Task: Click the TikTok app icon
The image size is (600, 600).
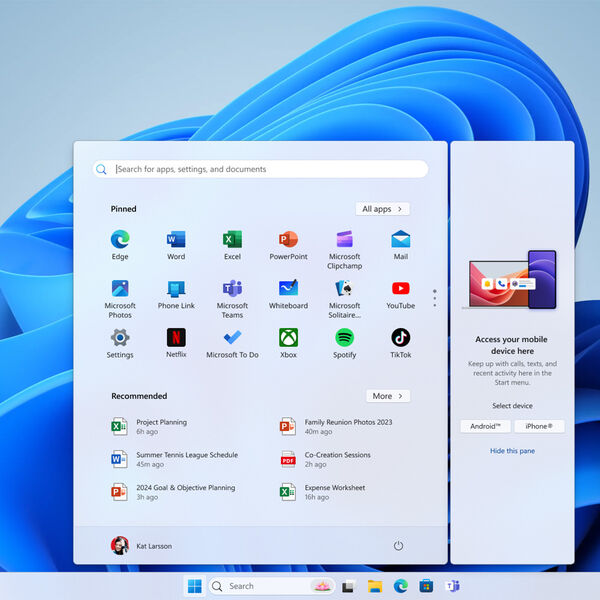Action: (x=400, y=338)
